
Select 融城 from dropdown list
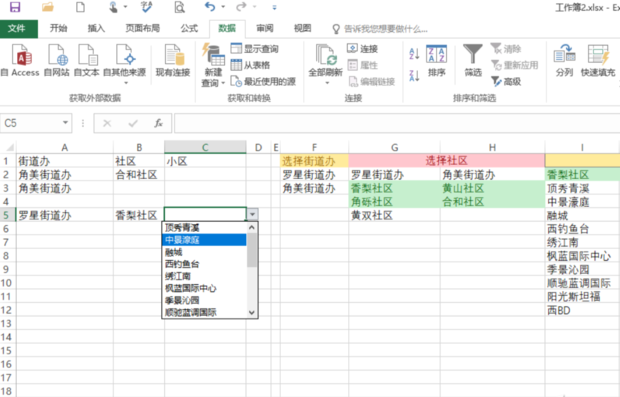pyautogui.click(x=204, y=252)
